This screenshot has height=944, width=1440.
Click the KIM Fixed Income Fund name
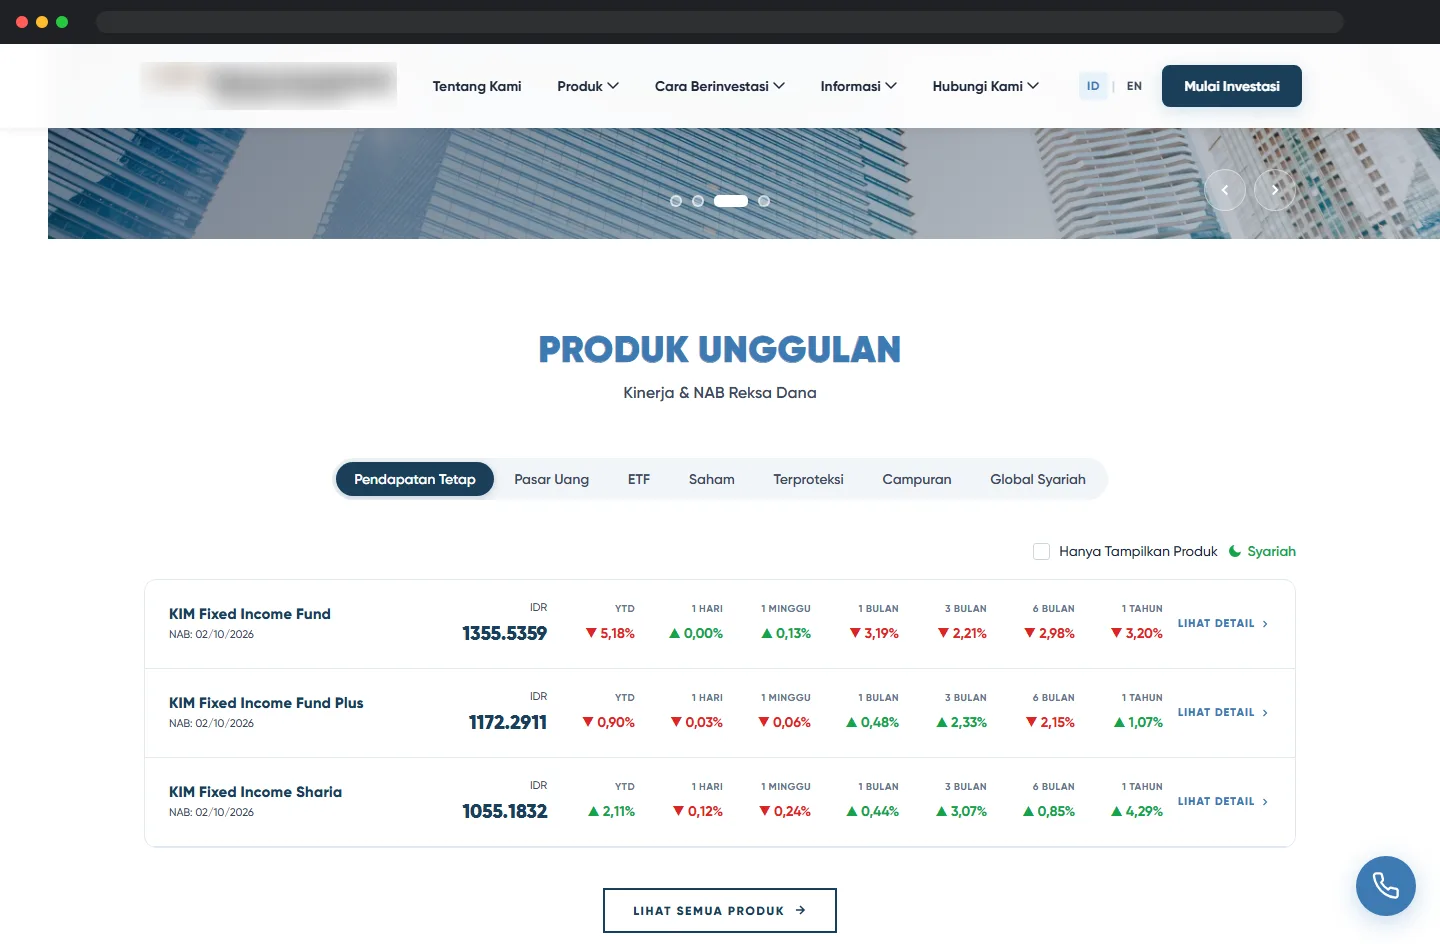point(250,614)
